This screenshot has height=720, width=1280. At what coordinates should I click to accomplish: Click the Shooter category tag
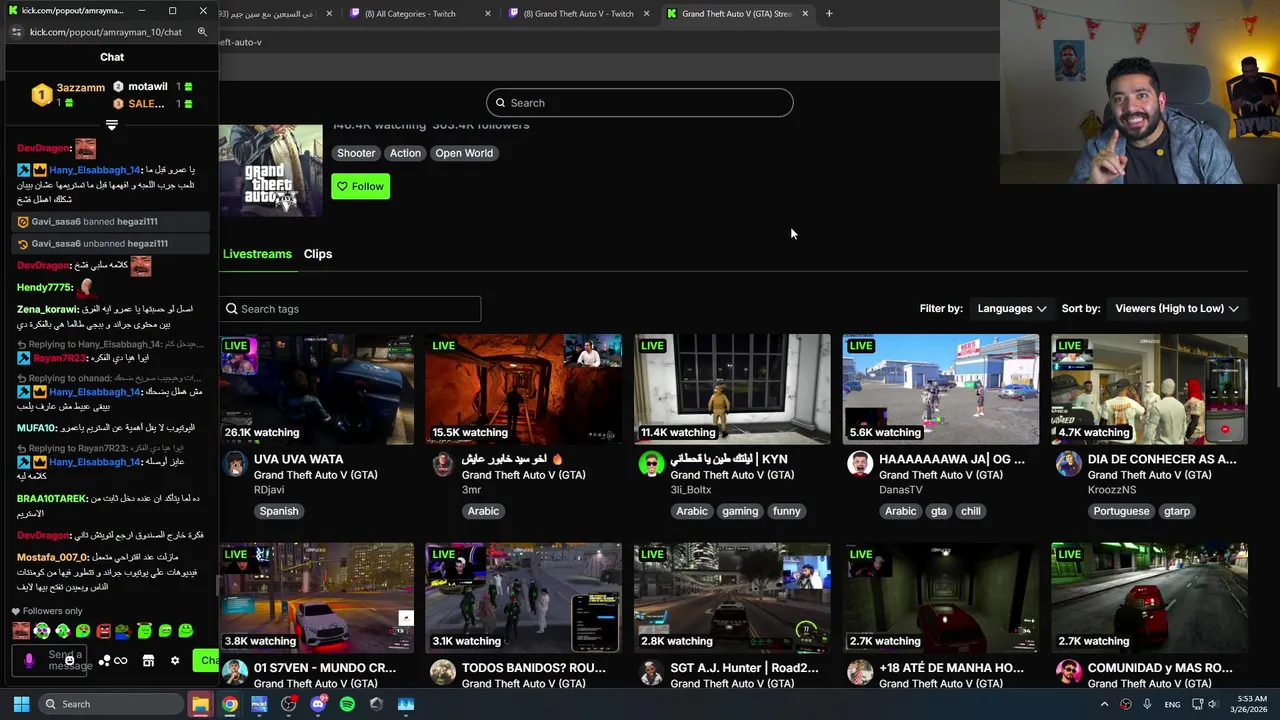click(356, 153)
